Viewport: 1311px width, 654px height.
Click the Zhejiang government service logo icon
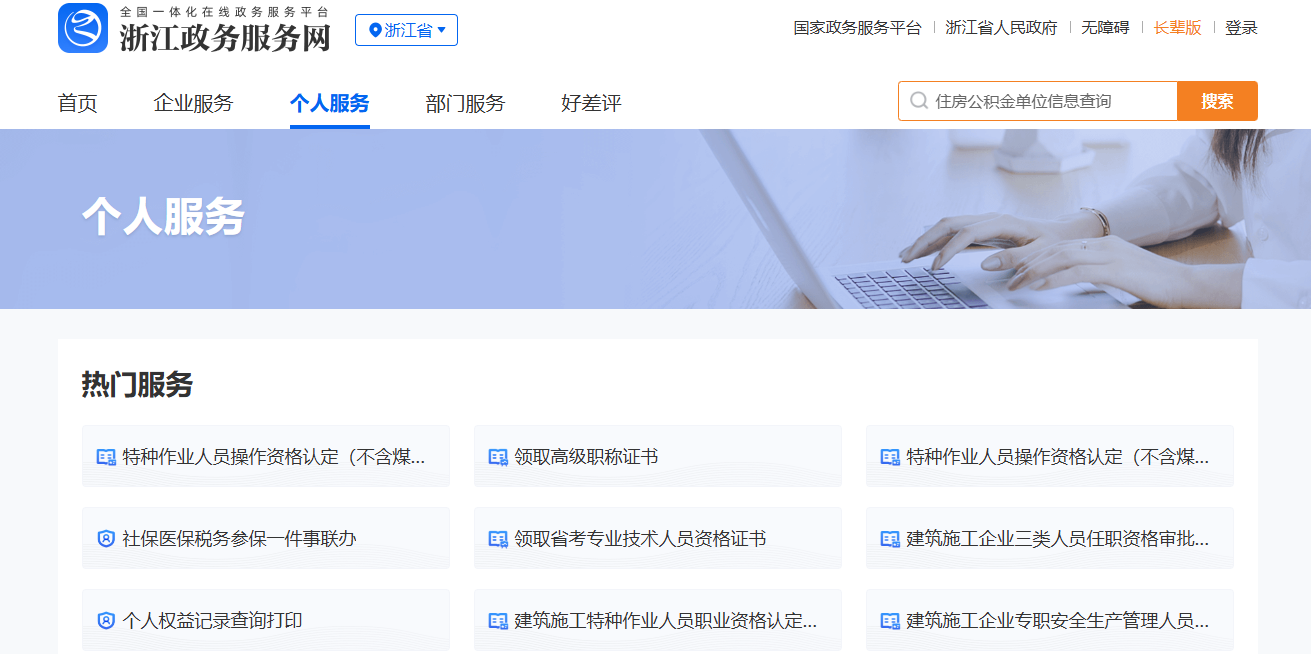coord(83,28)
